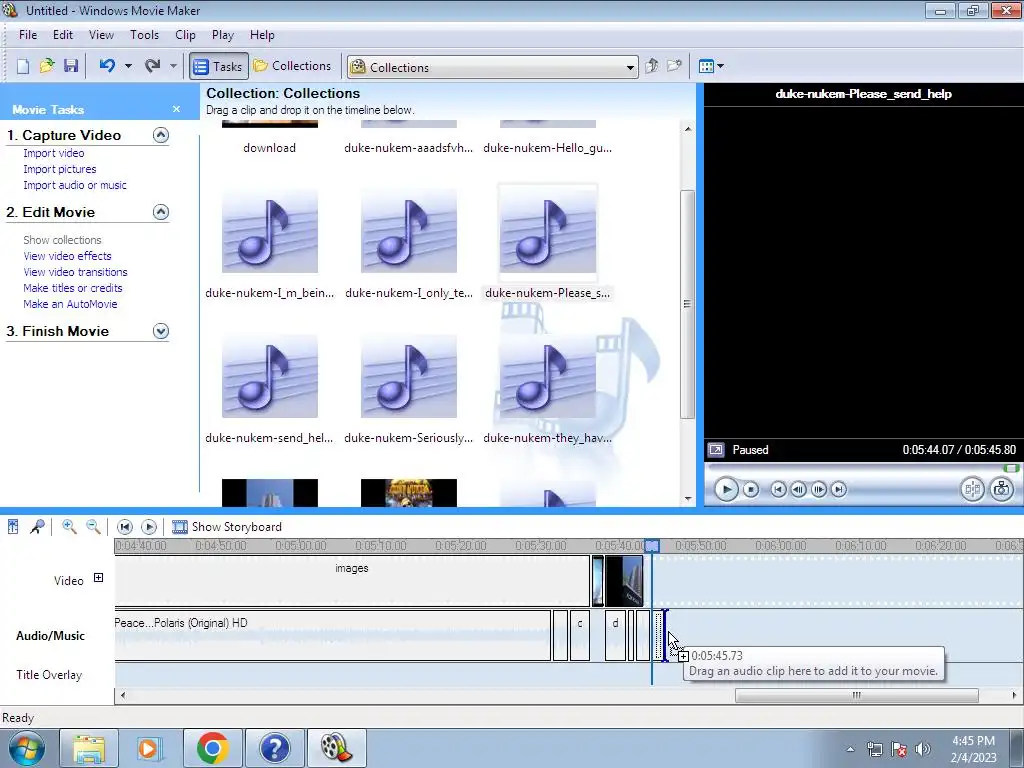Open the undo history dropdown arrow
Viewport: 1024px width, 768px height.
(x=128, y=66)
